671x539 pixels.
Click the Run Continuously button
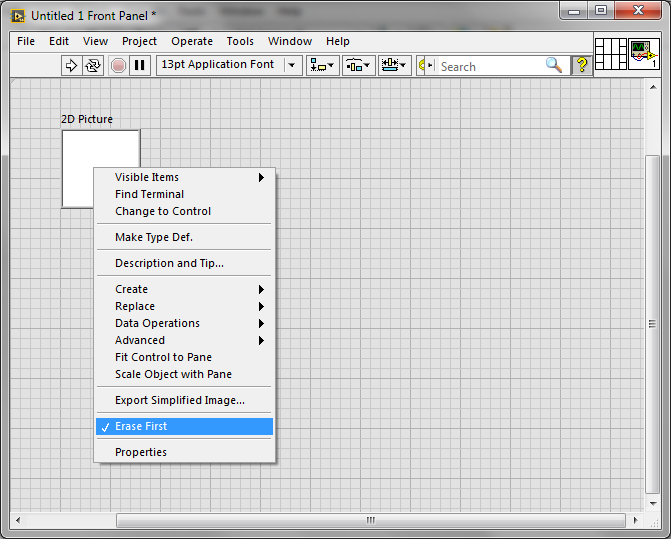pos(93,65)
